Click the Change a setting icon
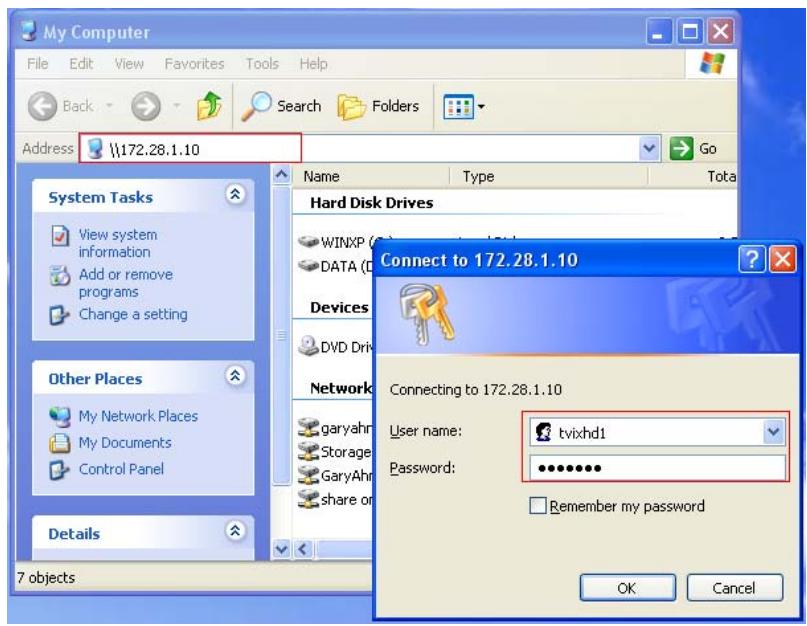The image size is (807, 626). [59, 315]
